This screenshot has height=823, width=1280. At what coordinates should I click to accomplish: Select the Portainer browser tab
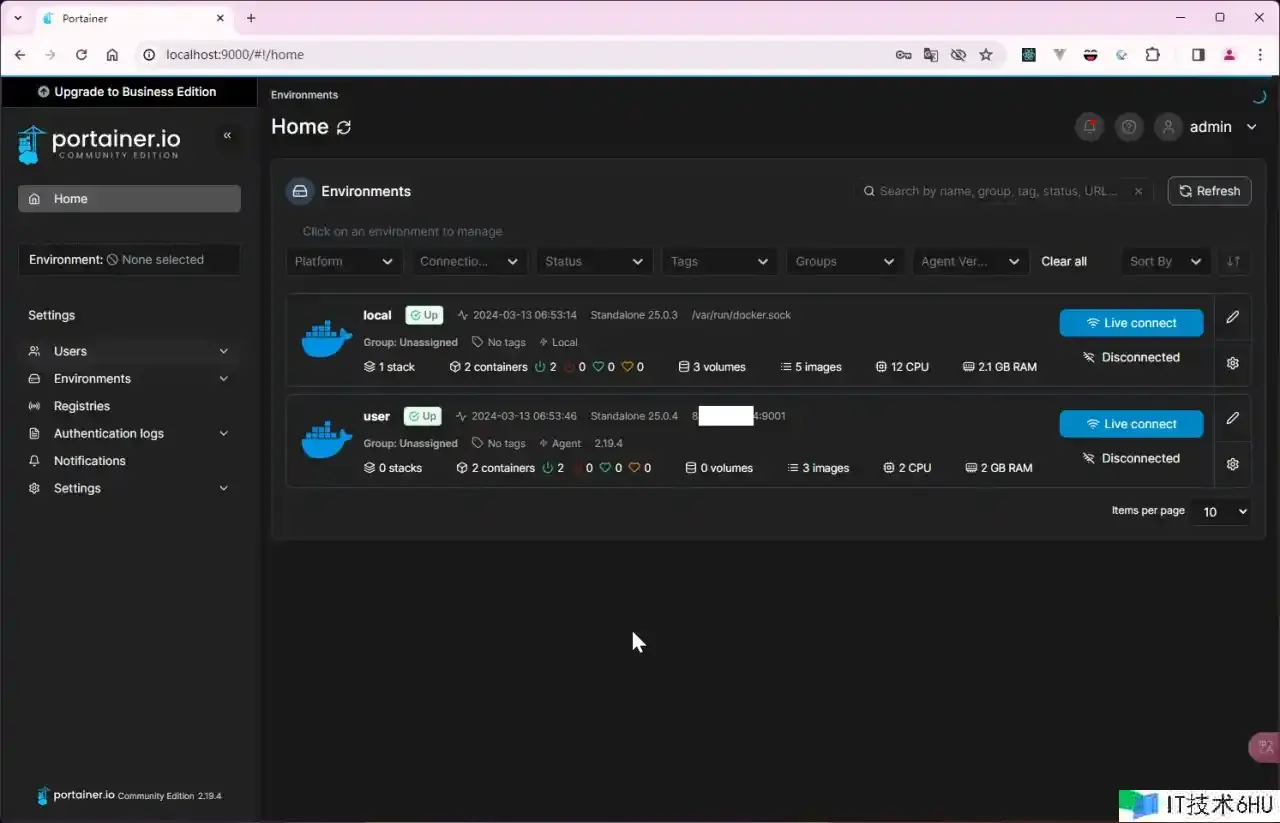(135, 18)
